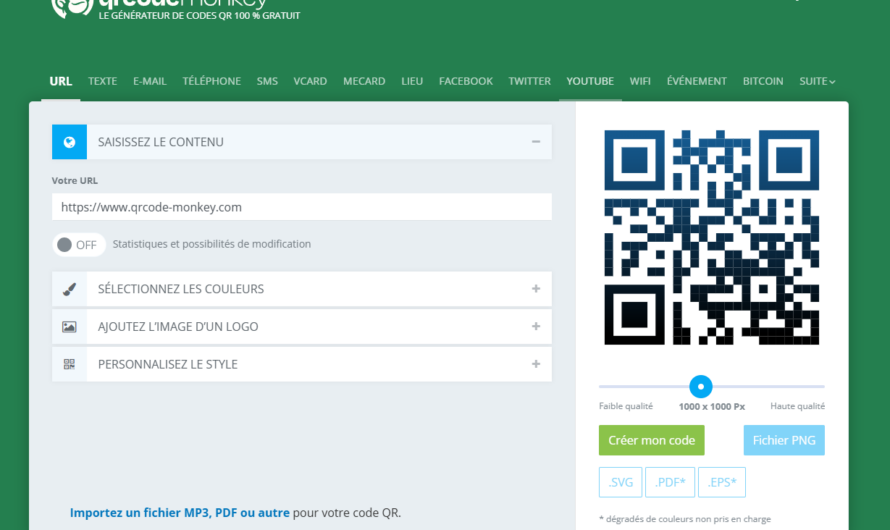The image size is (890, 530).
Task: Open the SUITE dropdown menu
Action: 817,81
